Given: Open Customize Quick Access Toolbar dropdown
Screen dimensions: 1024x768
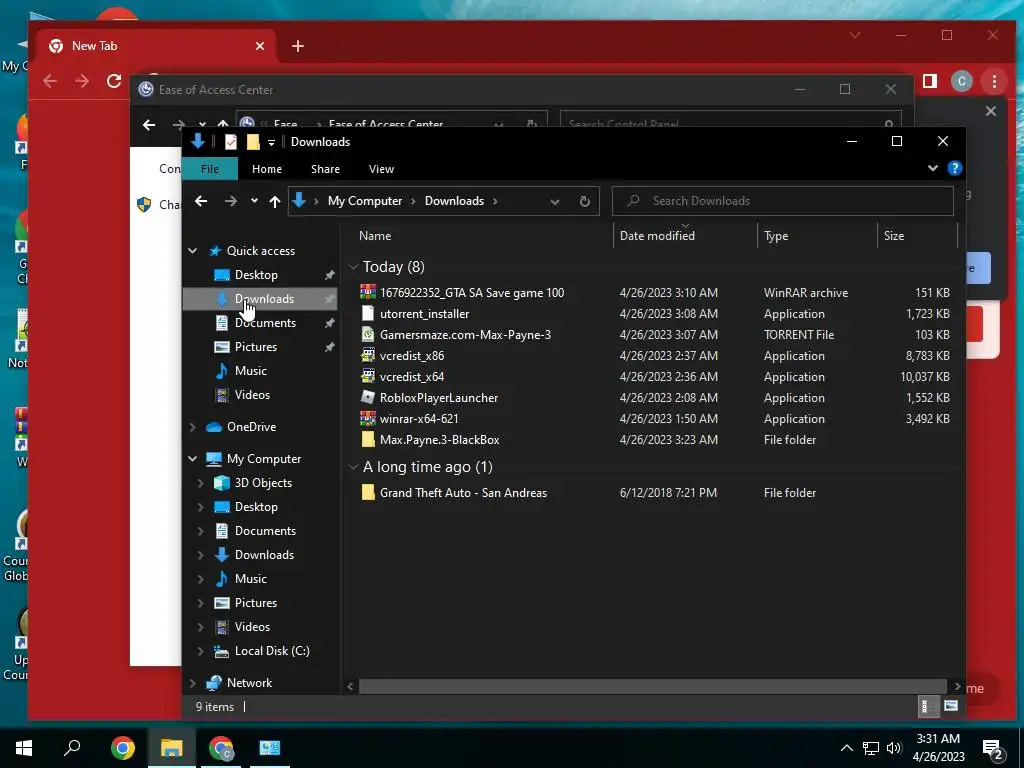Looking at the screenshot, I should (x=271, y=142).
